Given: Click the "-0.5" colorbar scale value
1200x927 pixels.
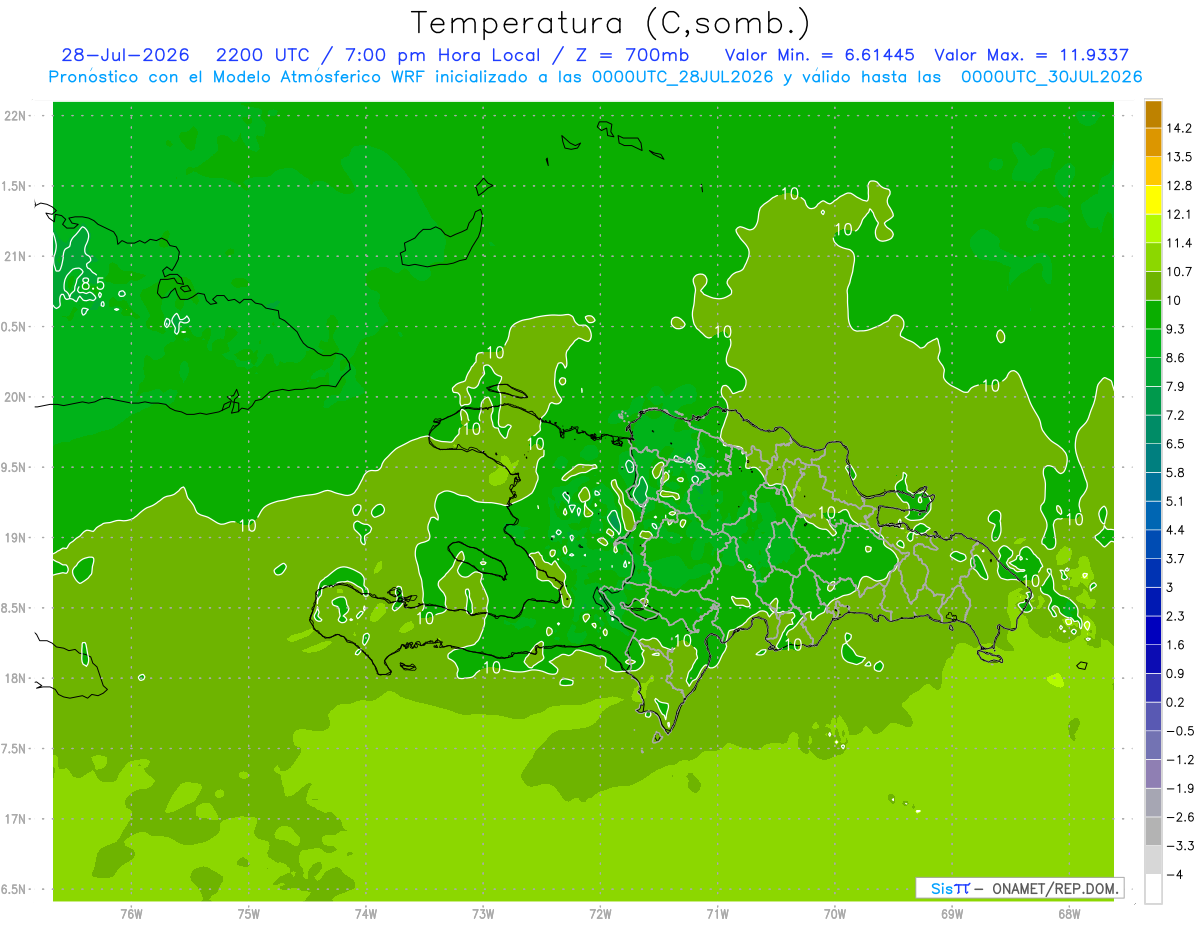Looking at the screenshot, I should [1178, 731].
